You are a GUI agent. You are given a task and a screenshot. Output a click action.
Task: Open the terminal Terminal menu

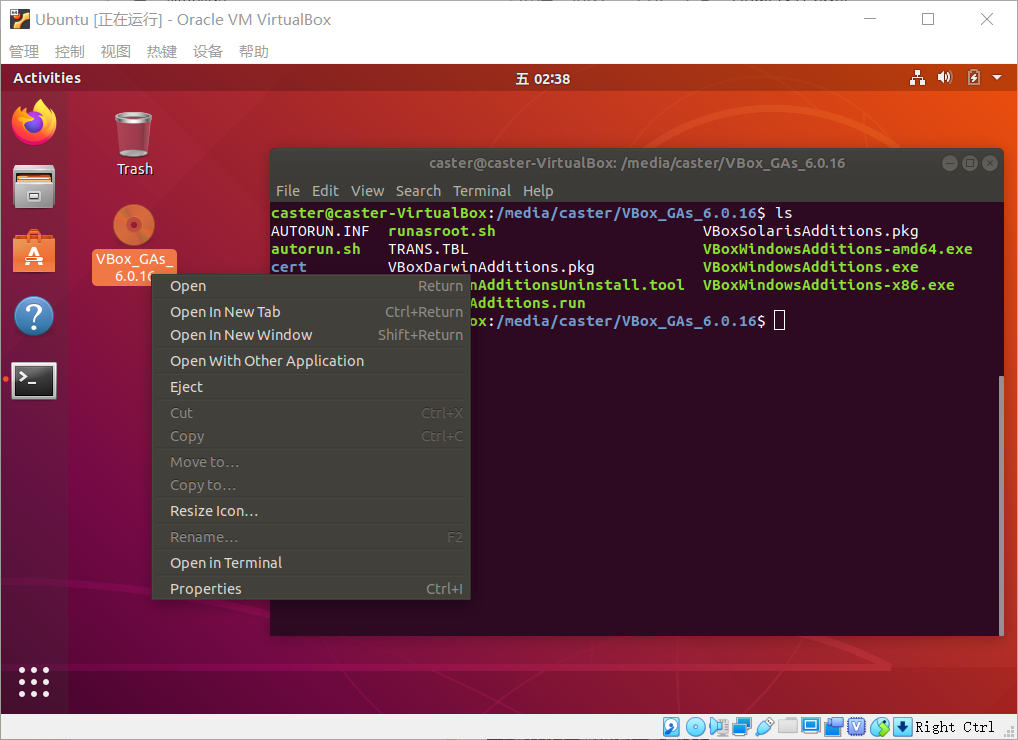[482, 191]
